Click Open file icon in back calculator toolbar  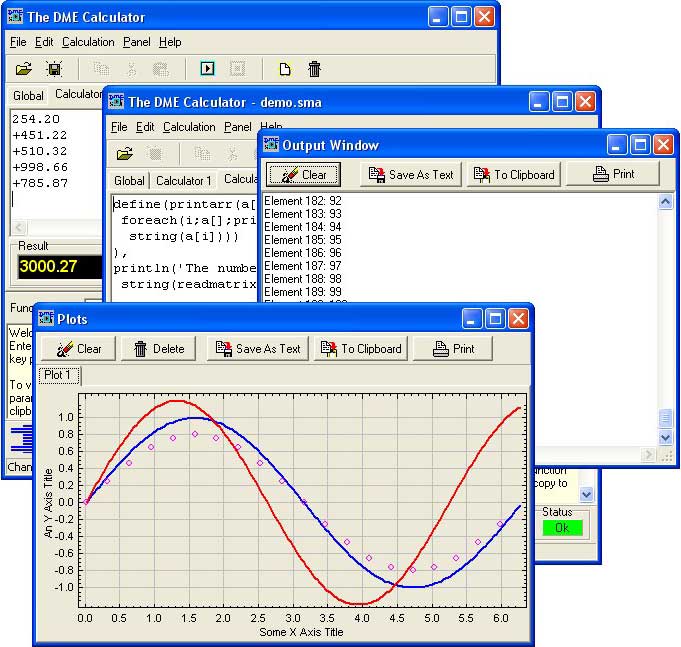pos(23,69)
